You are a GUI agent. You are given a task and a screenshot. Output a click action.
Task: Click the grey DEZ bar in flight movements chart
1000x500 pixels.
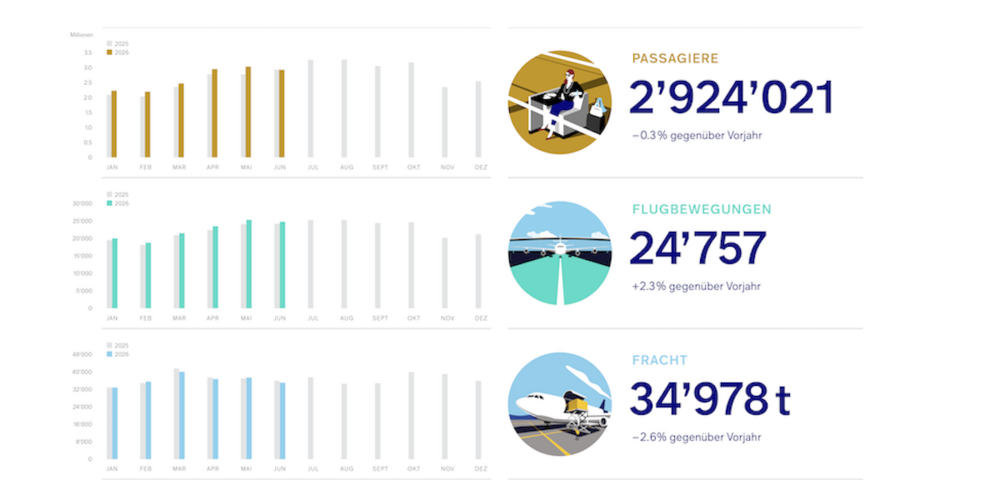click(x=478, y=271)
